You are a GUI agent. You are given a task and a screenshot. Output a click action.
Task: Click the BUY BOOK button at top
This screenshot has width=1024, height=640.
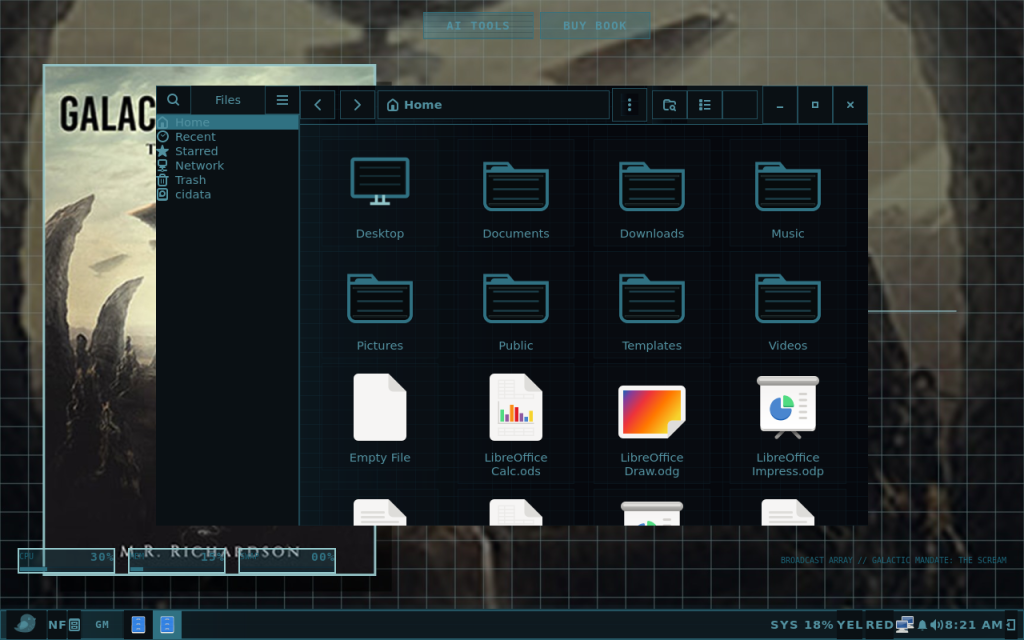(595, 25)
